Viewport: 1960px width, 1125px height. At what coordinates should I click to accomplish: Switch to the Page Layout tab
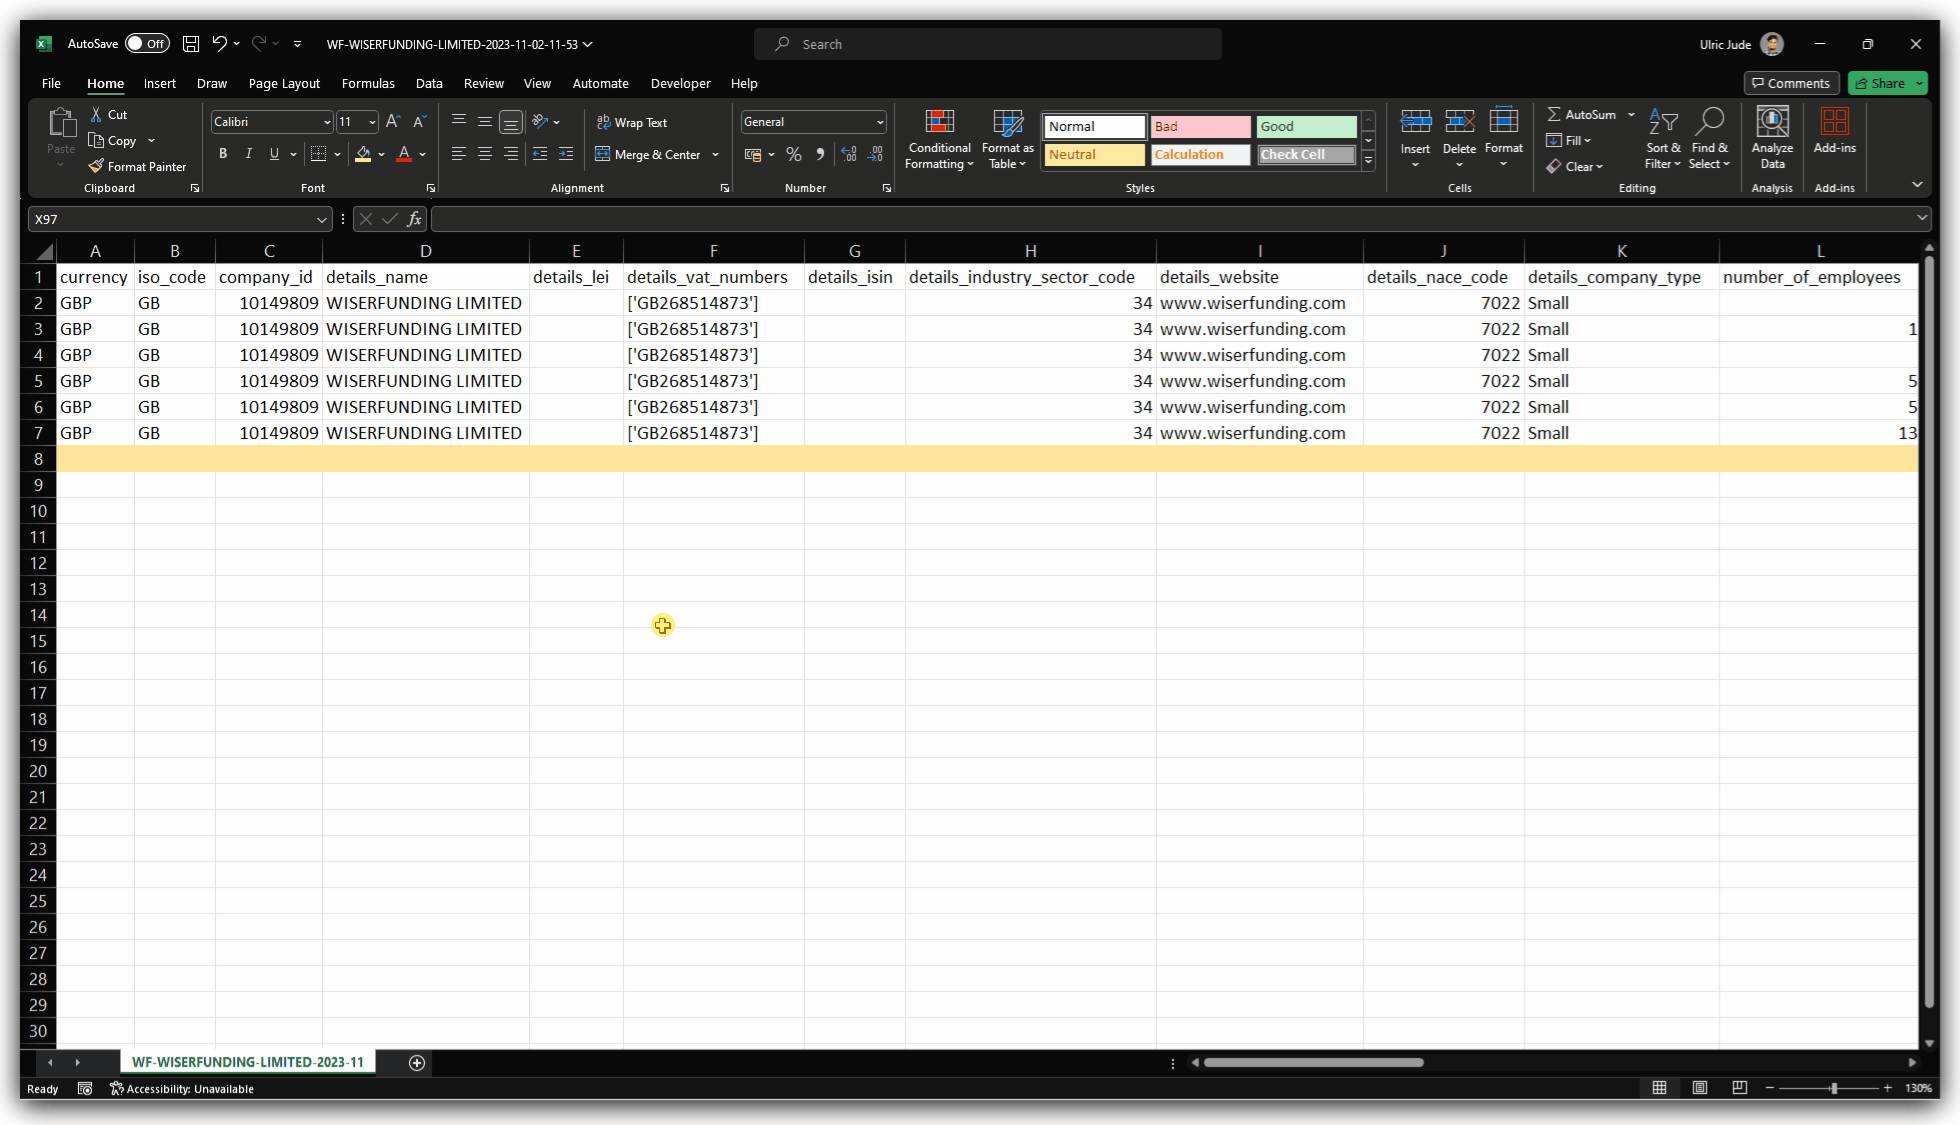(x=284, y=84)
